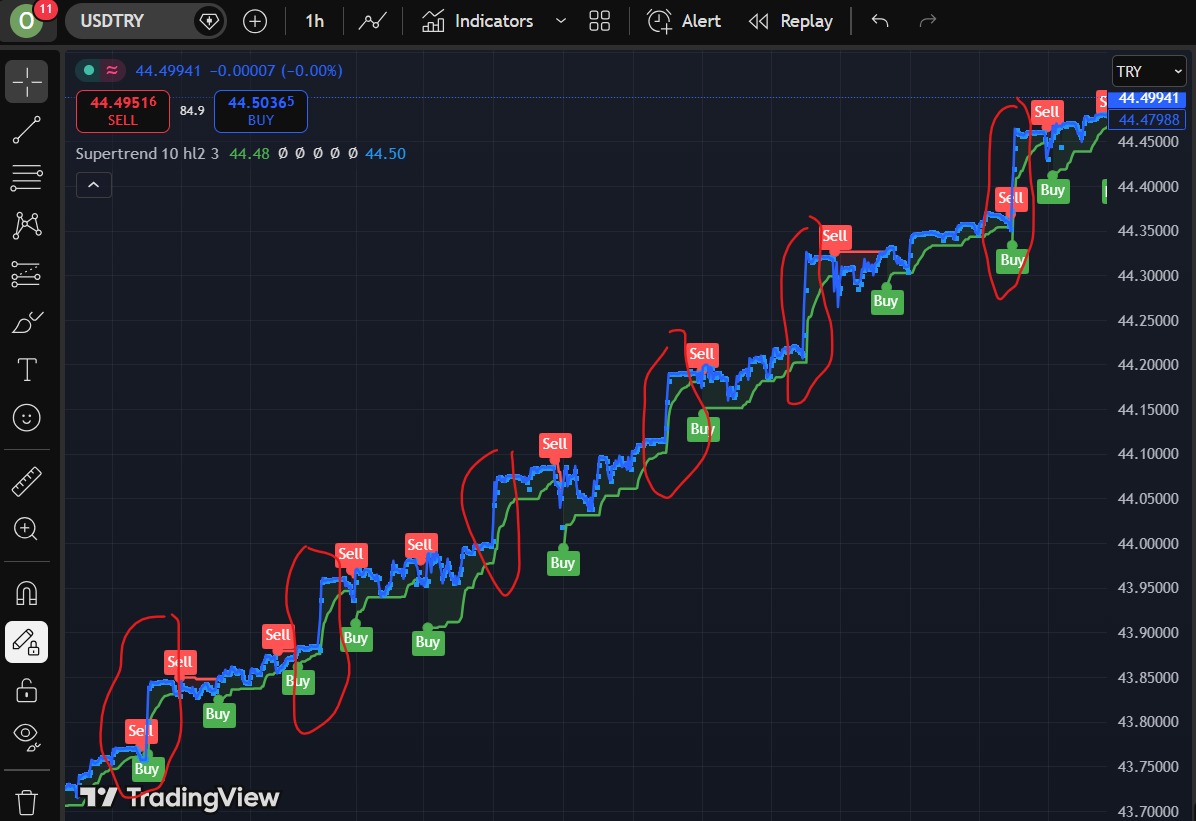
Task: Toggle magnet mode snapping
Action: tap(27, 594)
